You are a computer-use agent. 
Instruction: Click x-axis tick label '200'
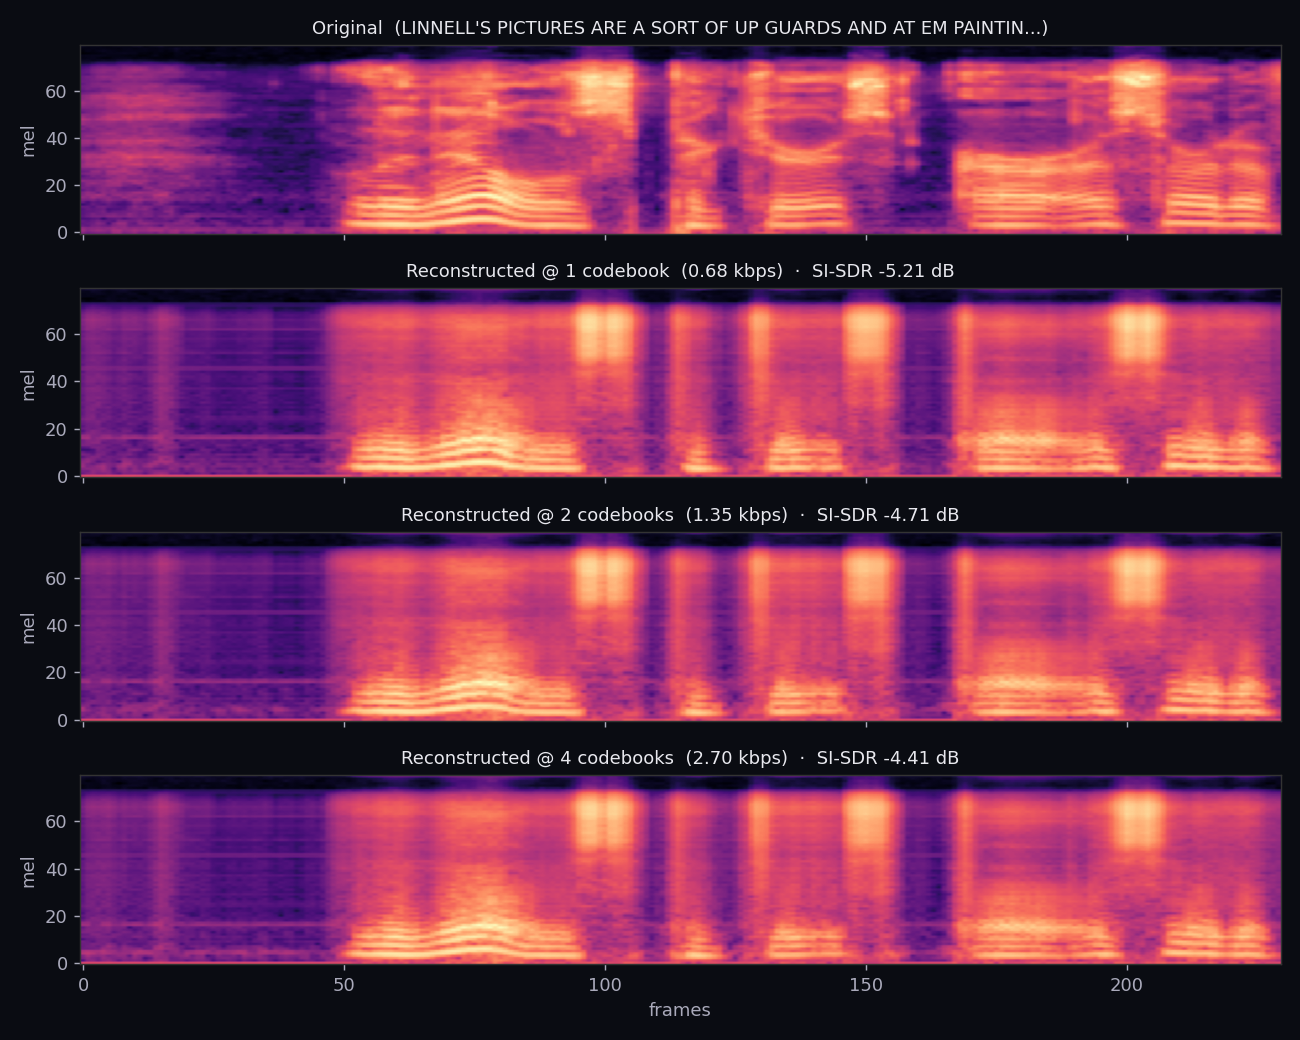[1127, 985]
